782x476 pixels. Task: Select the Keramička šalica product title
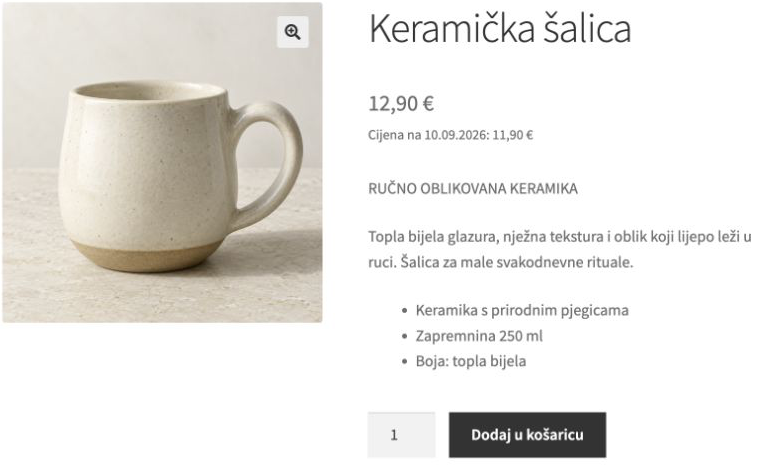[x=500, y=29]
